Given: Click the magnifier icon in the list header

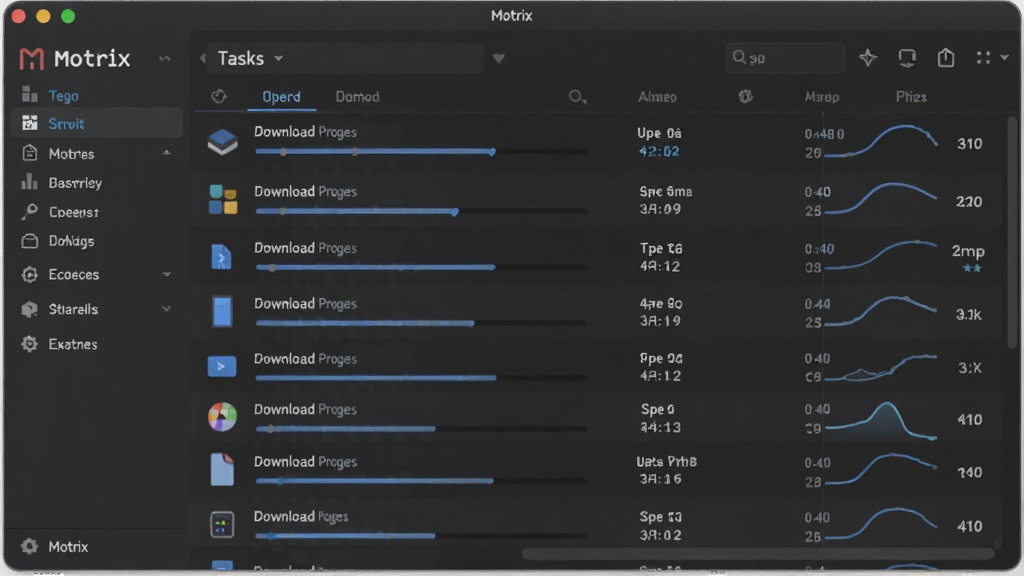Looking at the screenshot, I should click(x=577, y=97).
